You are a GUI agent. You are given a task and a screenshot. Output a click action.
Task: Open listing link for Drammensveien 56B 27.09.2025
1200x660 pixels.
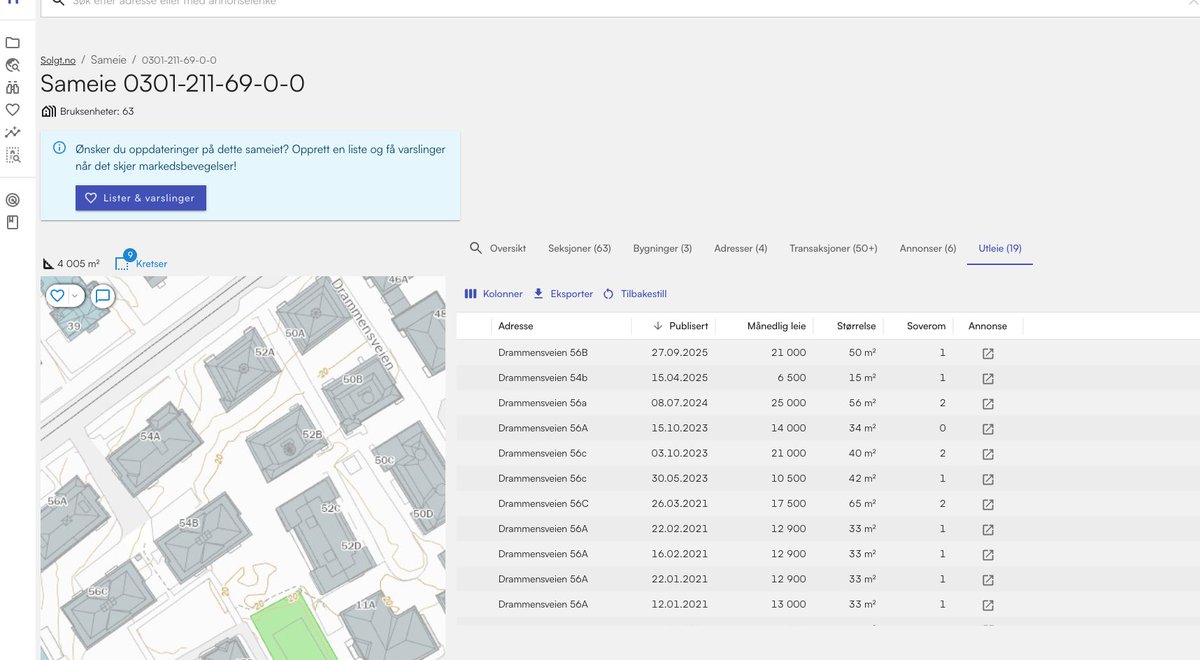point(988,353)
